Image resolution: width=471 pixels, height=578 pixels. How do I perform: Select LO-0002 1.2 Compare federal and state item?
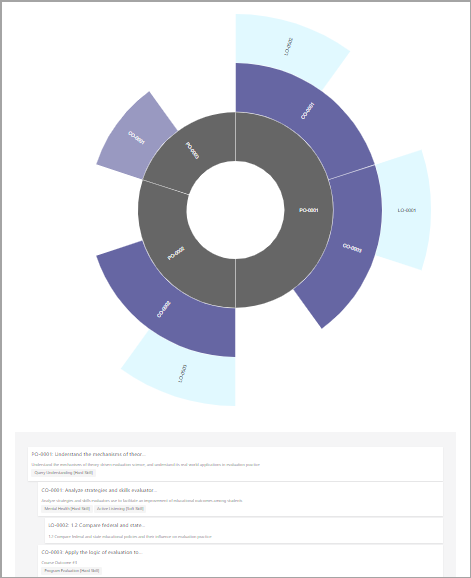click(x=244, y=530)
